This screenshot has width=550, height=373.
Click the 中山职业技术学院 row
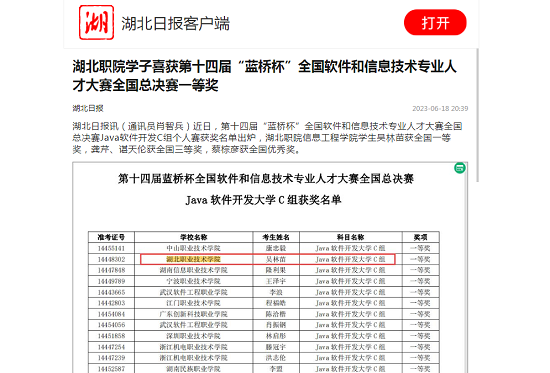[x=264, y=248]
